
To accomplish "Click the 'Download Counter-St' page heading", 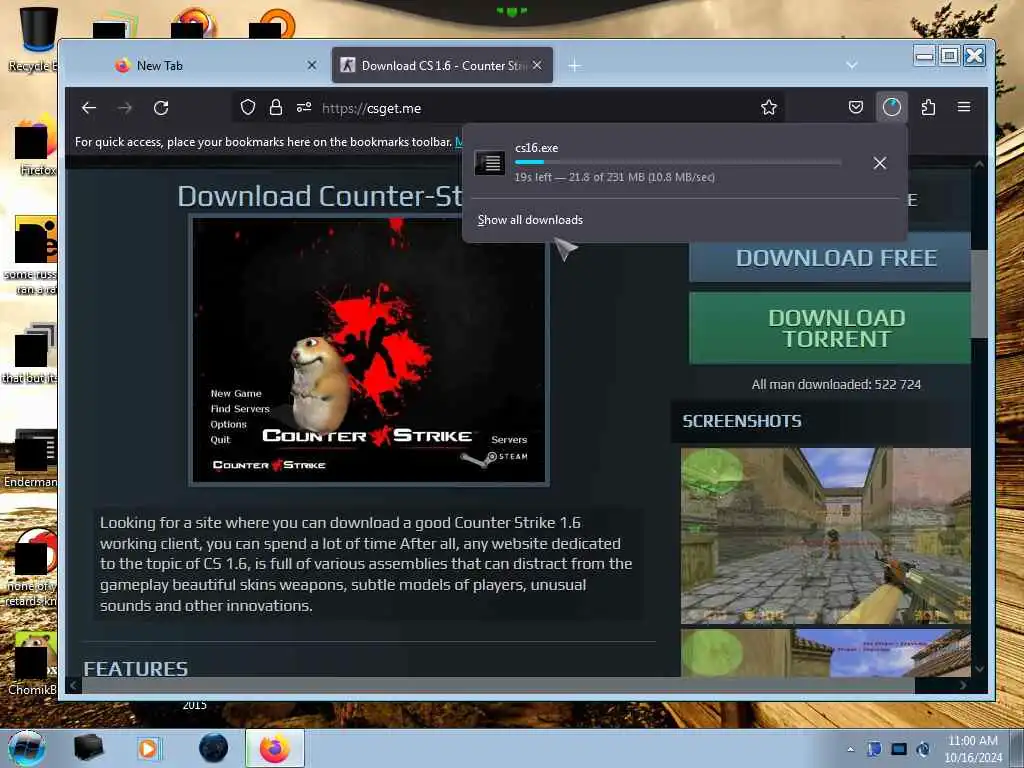I will [x=320, y=196].
